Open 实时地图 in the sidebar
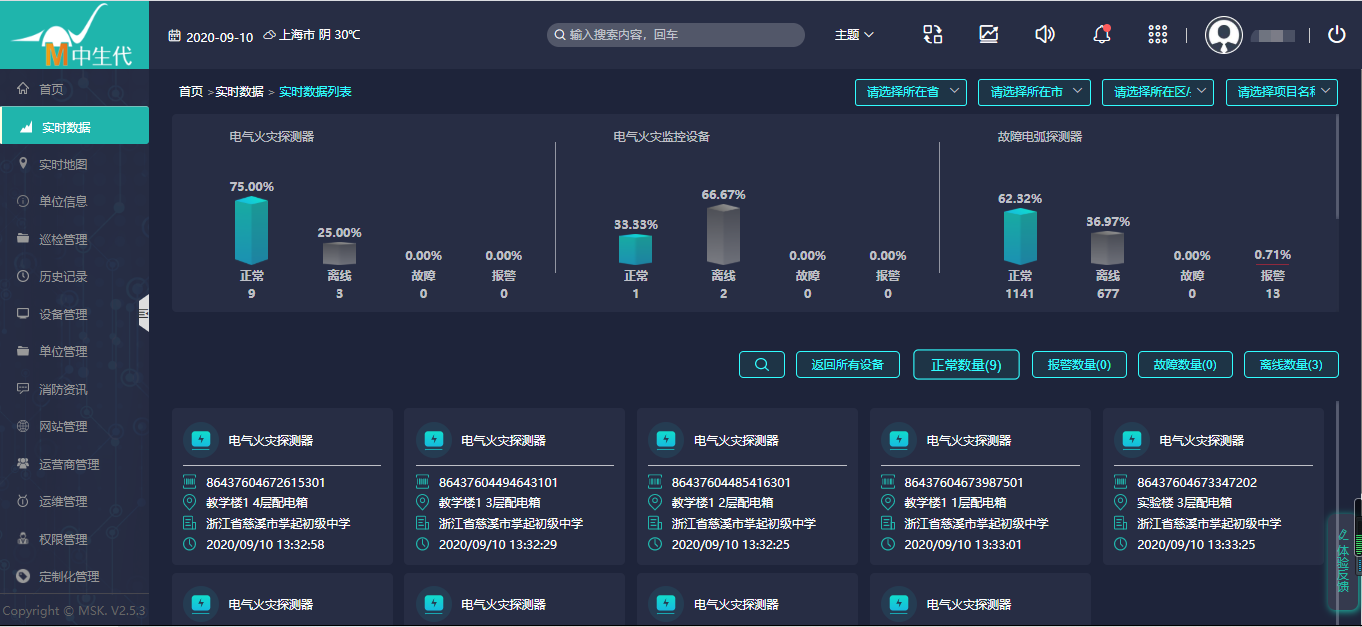Screen dimensions: 1362x627 pos(63,164)
